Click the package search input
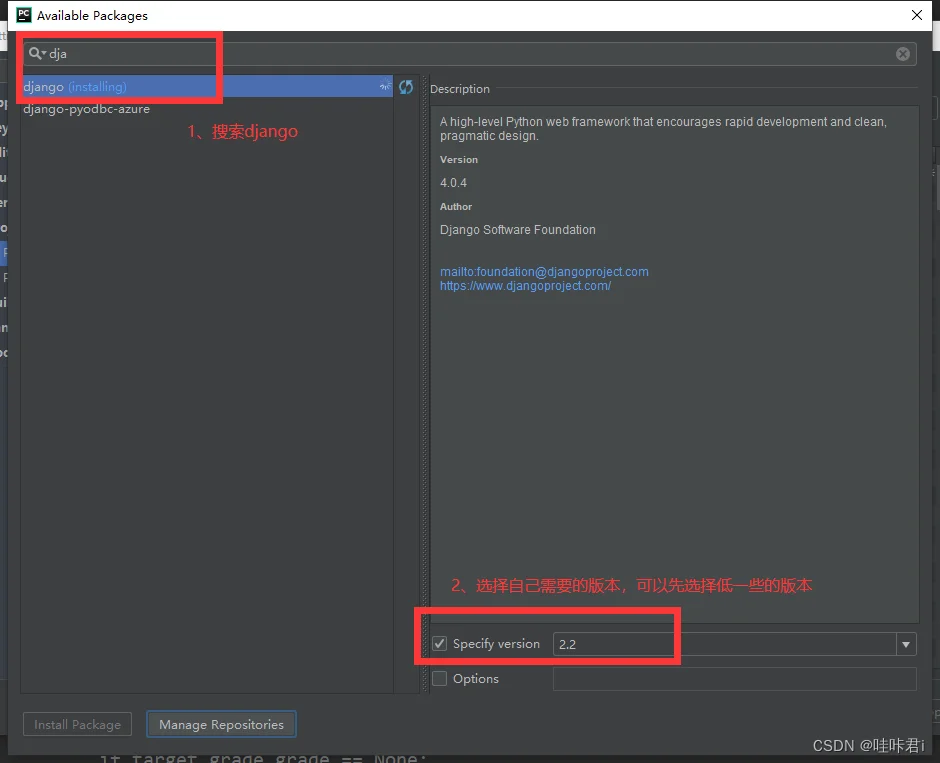This screenshot has width=940, height=763. pyautogui.click(x=470, y=54)
